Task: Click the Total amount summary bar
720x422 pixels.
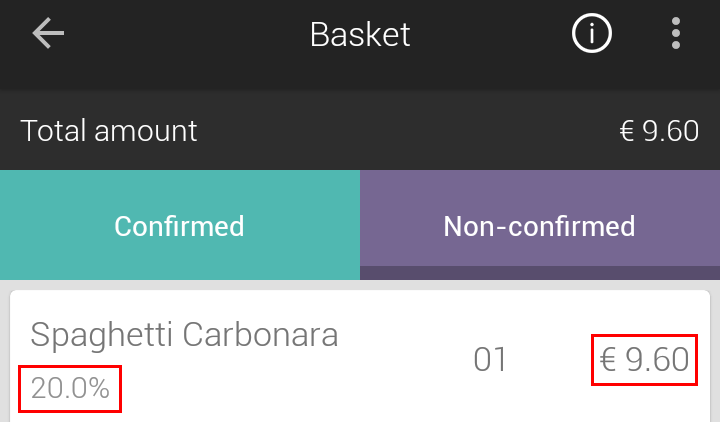Action: point(360,130)
